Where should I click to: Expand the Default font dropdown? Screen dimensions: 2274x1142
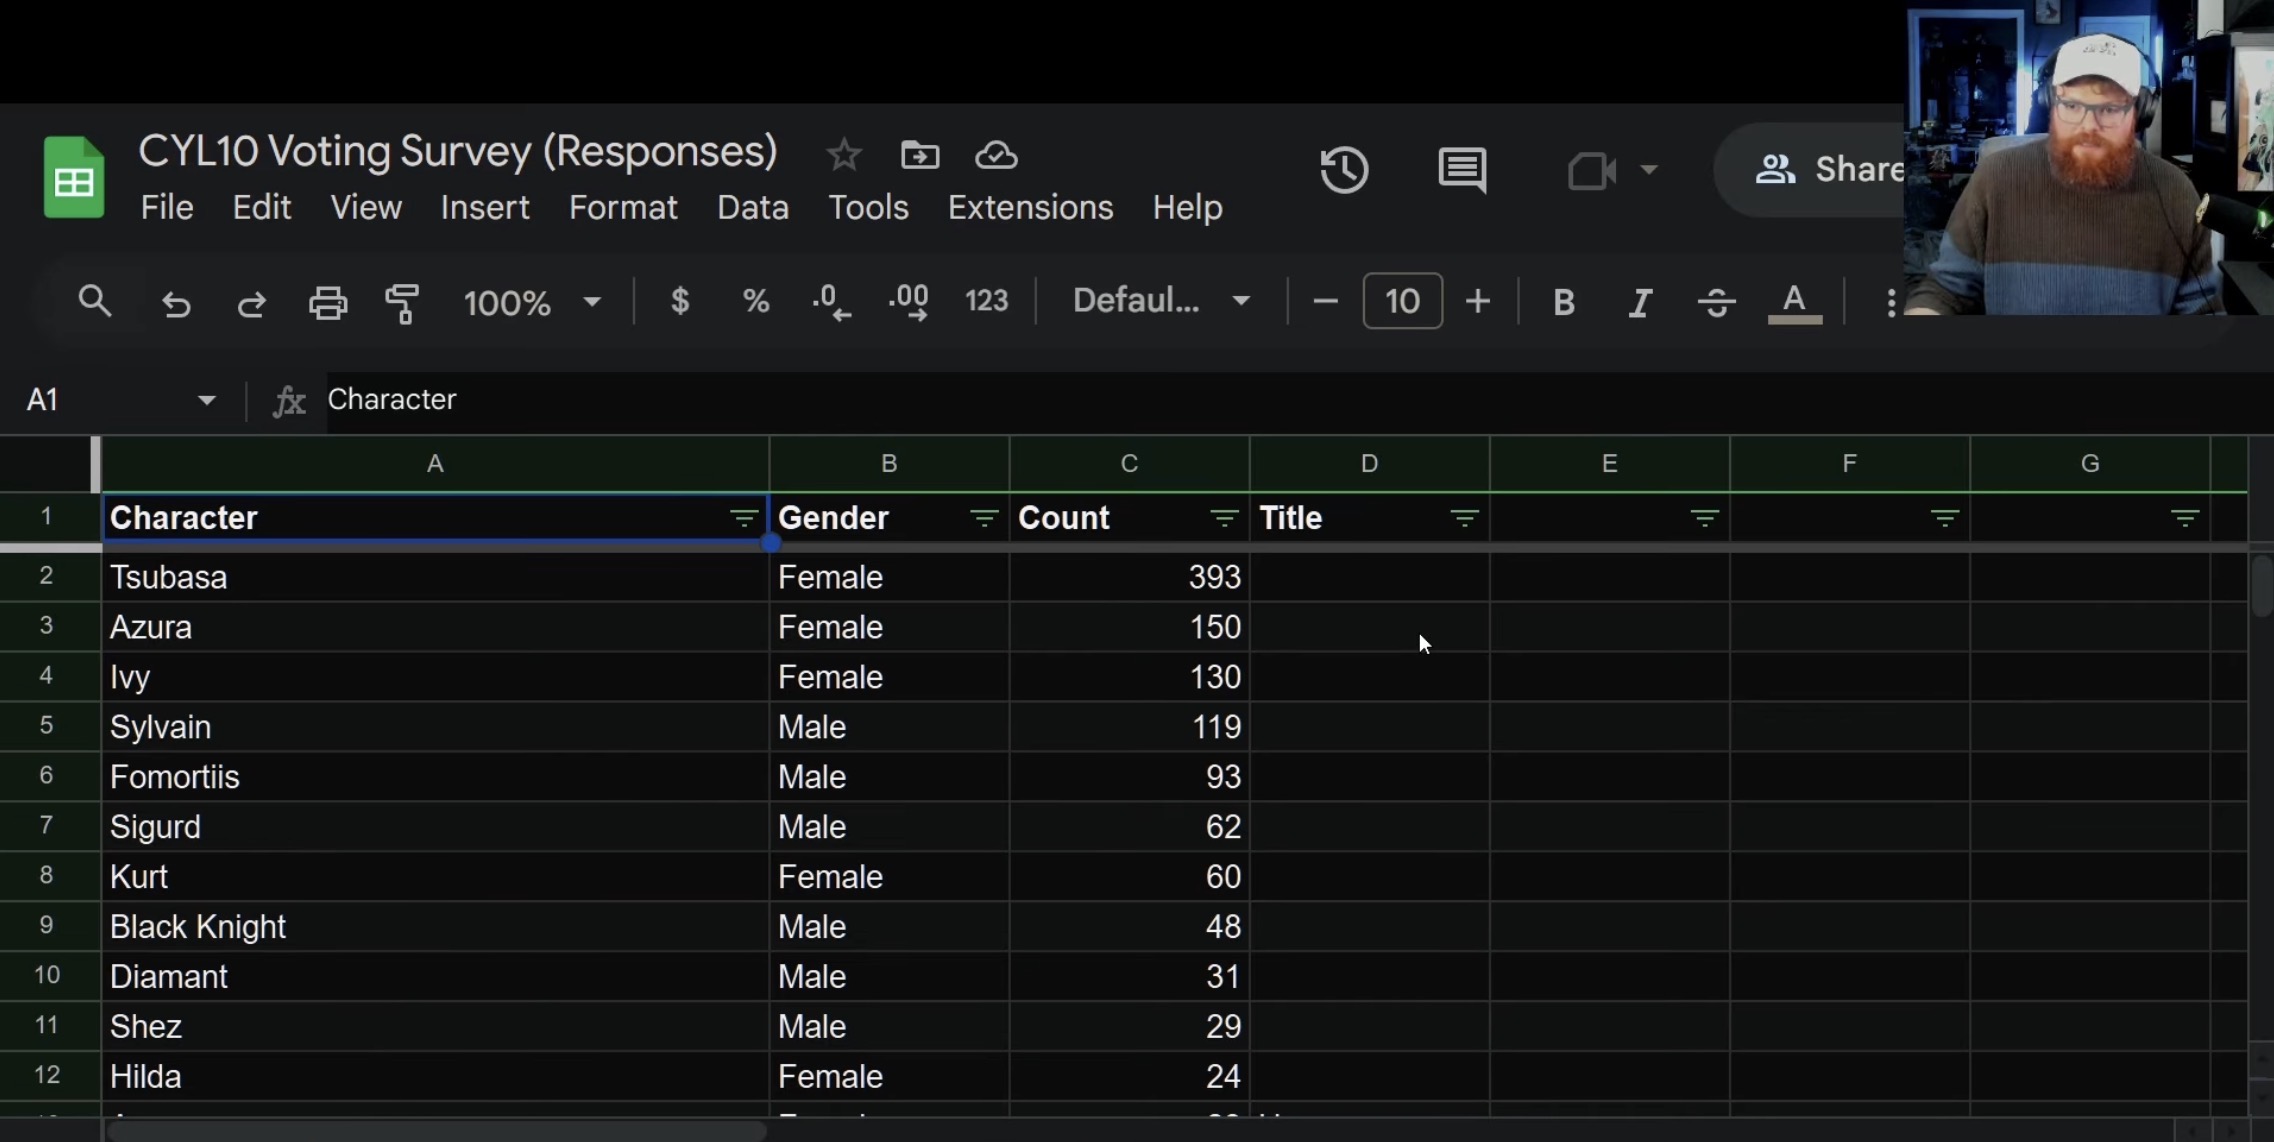point(1161,301)
